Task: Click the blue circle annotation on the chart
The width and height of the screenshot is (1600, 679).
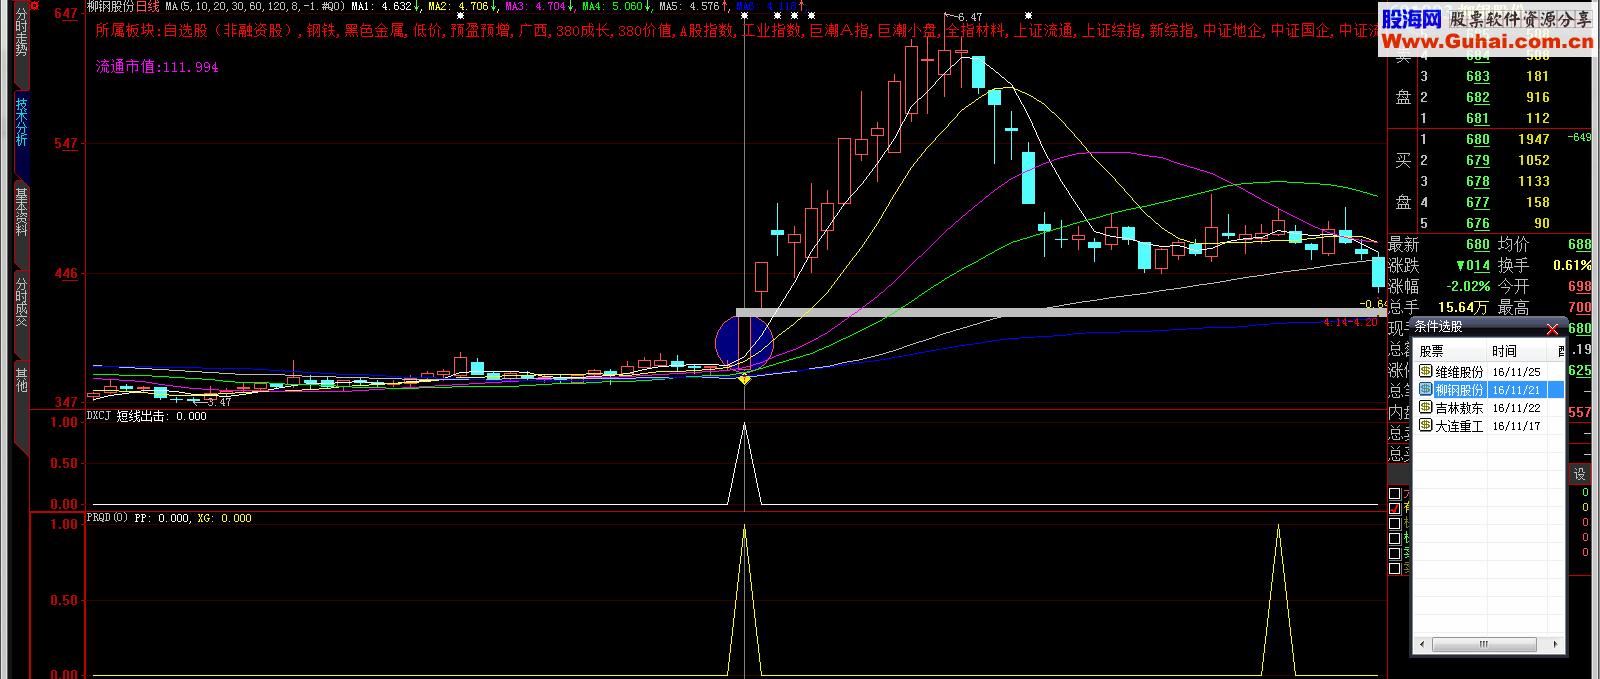Action: pyautogui.click(x=744, y=343)
